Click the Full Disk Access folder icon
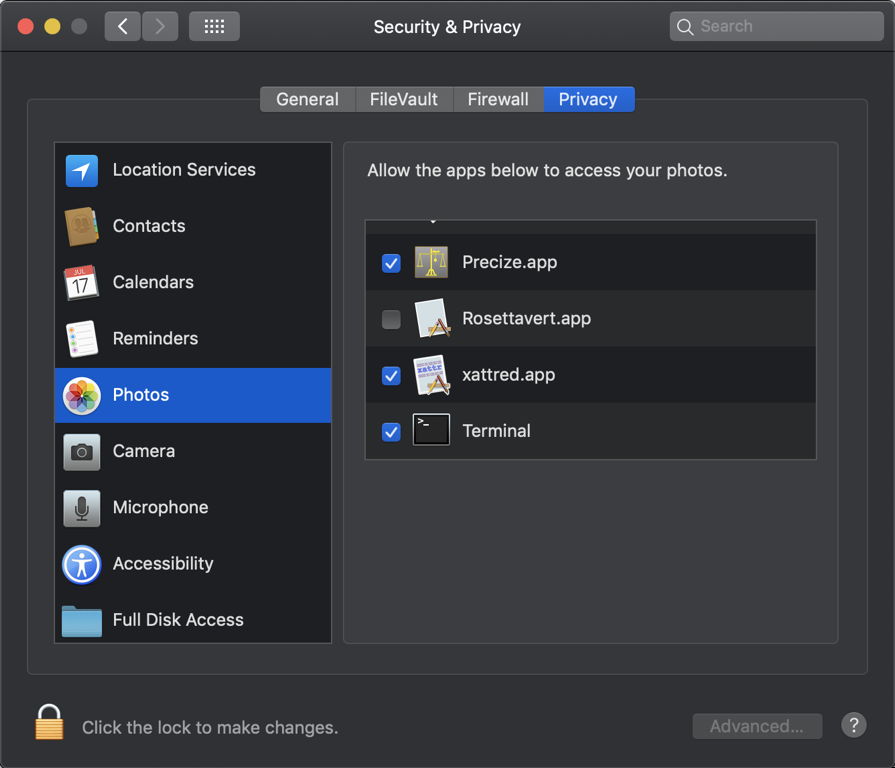Screen dimensions: 895x768 82,621
